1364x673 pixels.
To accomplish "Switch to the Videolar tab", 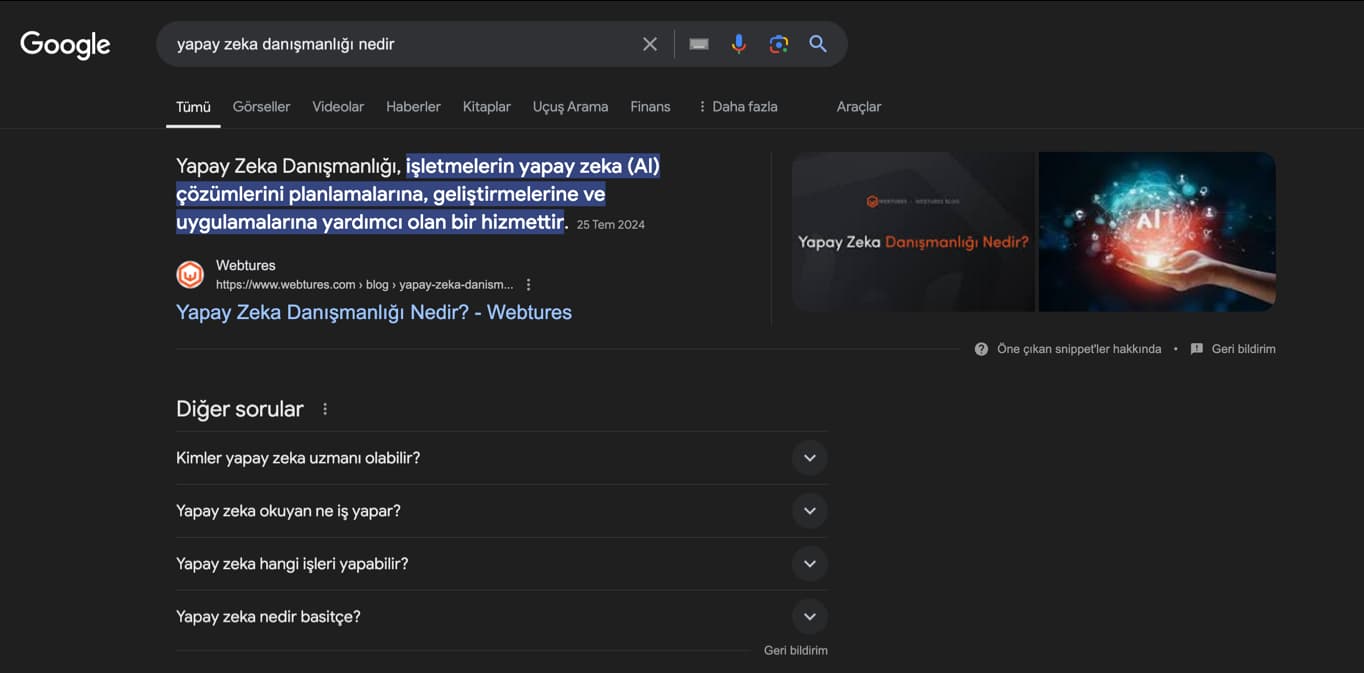I will pyautogui.click(x=338, y=106).
